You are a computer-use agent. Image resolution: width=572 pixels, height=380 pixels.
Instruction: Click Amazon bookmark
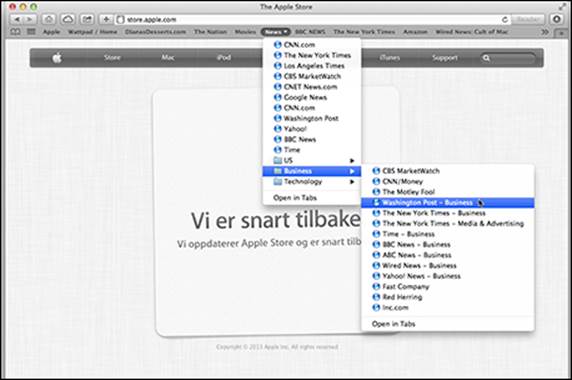coord(416,32)
